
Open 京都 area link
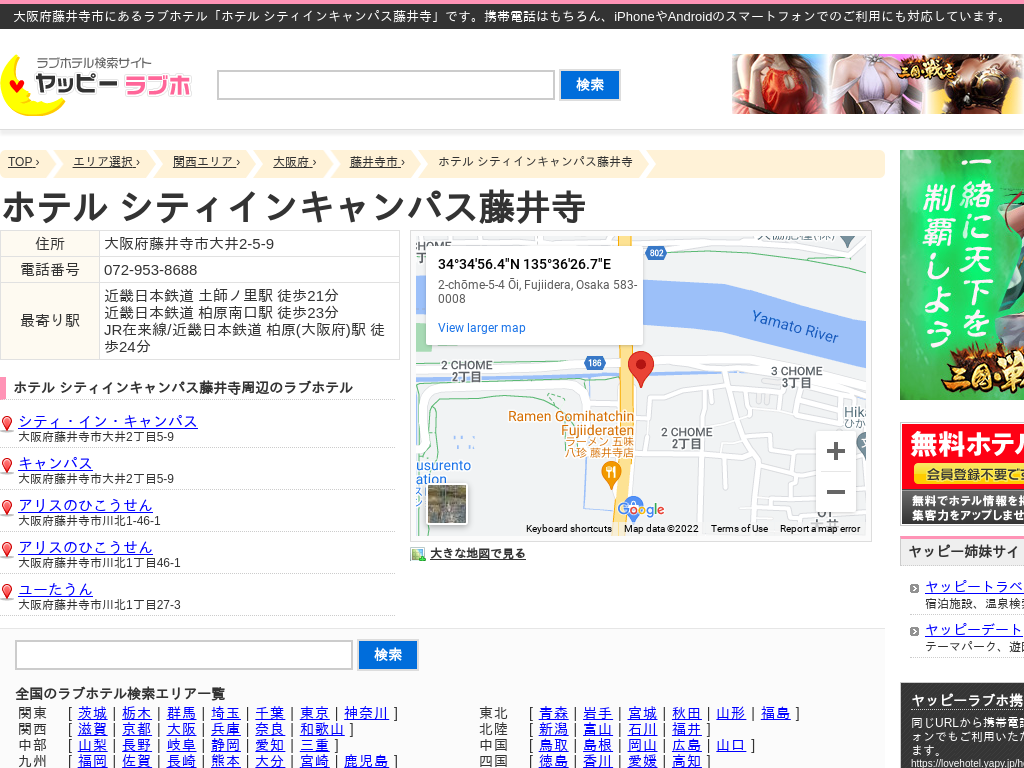[x=136, y=729]
